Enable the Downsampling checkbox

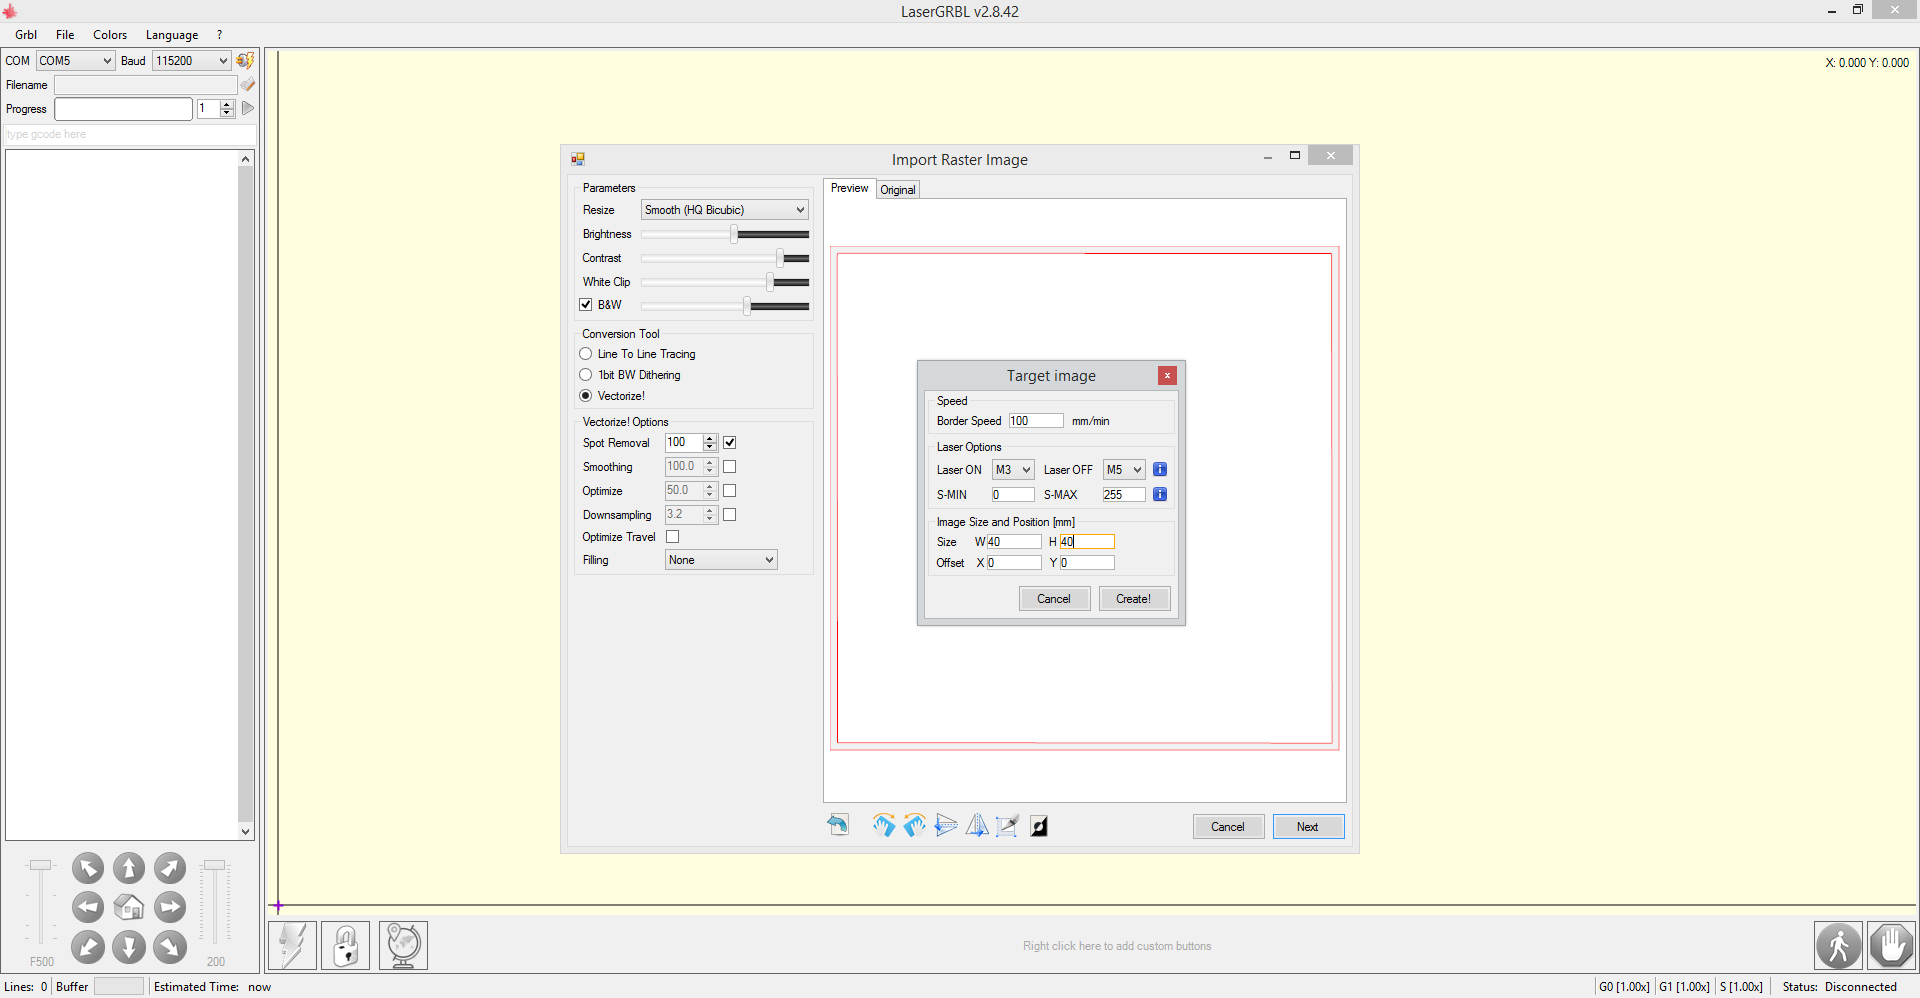730,514
